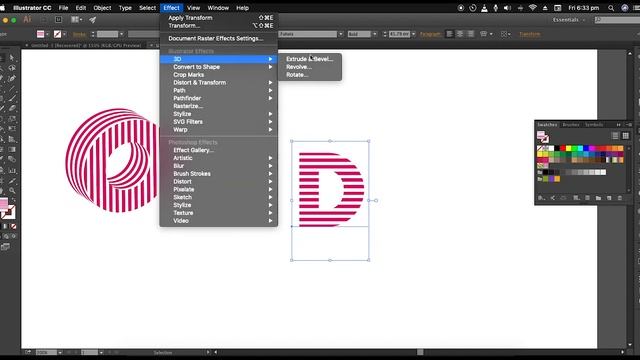The image size is (640, 360).
Task: Click the Show Swatch Kinds menu icon
Action: coord(576,198)
